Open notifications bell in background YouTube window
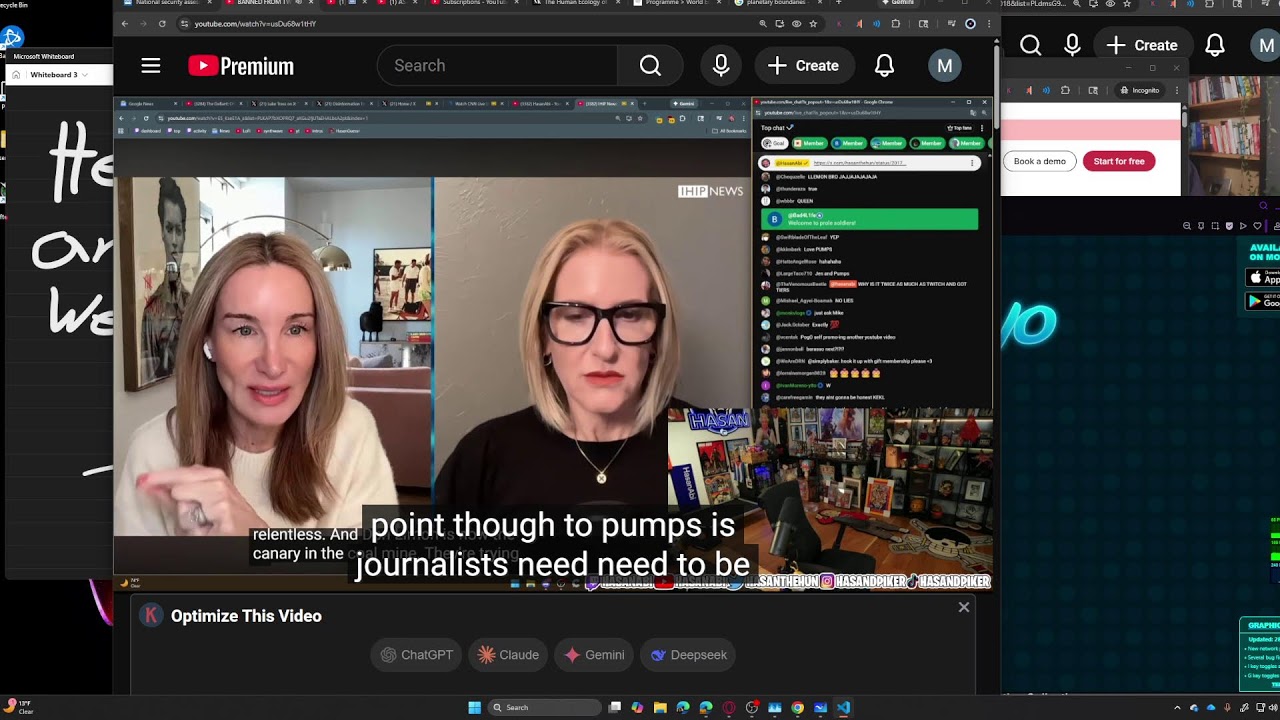 [x=1215, y=45]
